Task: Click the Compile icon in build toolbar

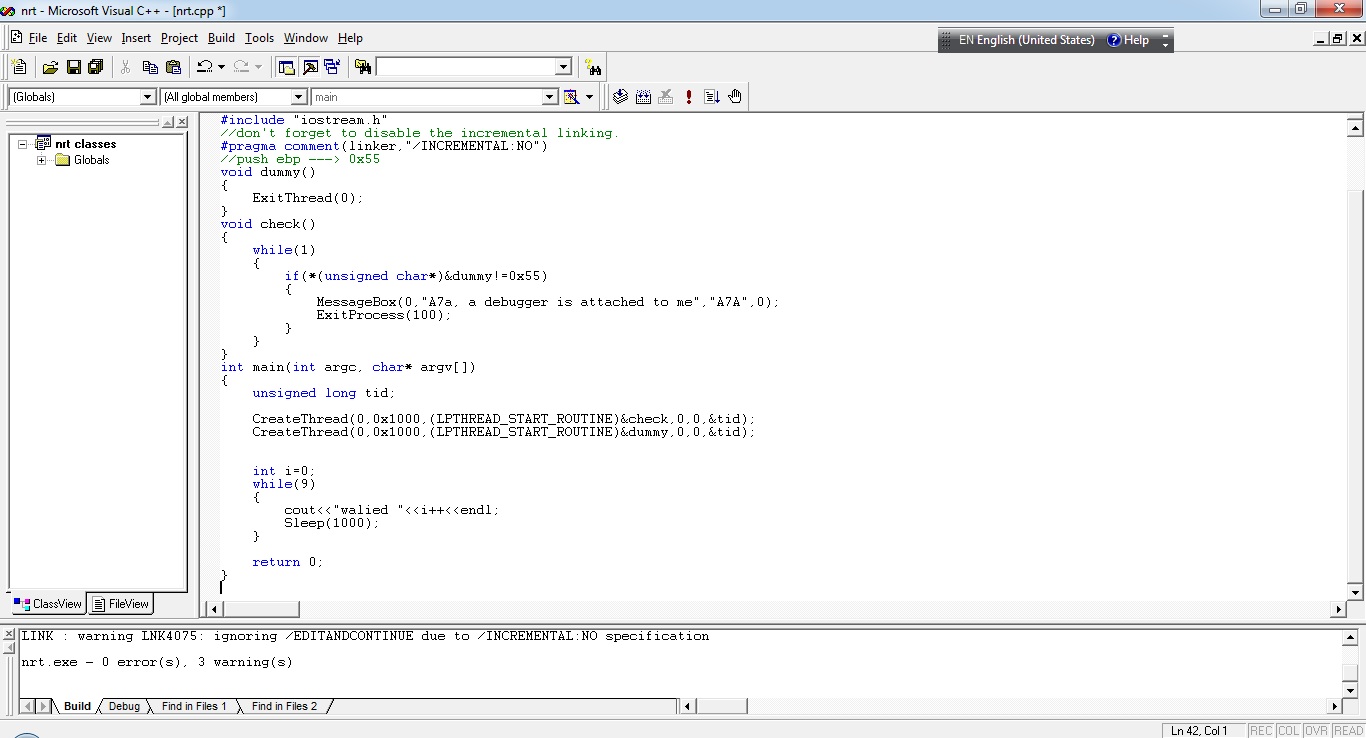Action: [620, 97]
